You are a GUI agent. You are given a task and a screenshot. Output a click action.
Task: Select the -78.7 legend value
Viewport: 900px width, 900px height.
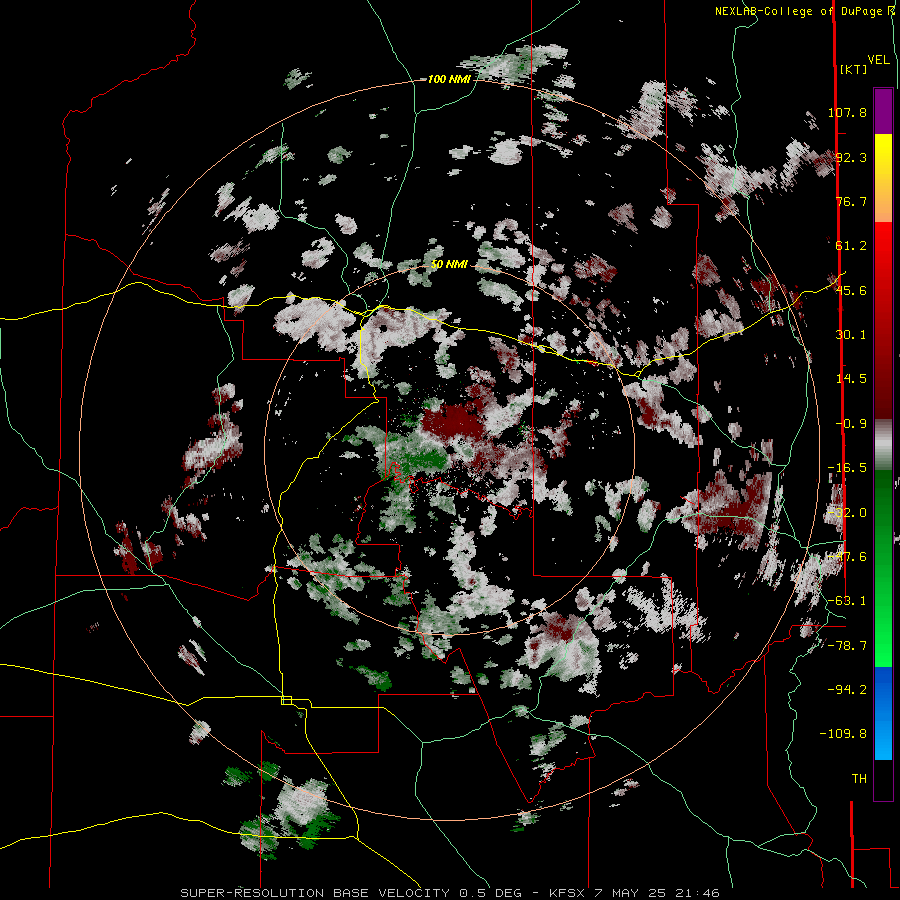point(847,646)
